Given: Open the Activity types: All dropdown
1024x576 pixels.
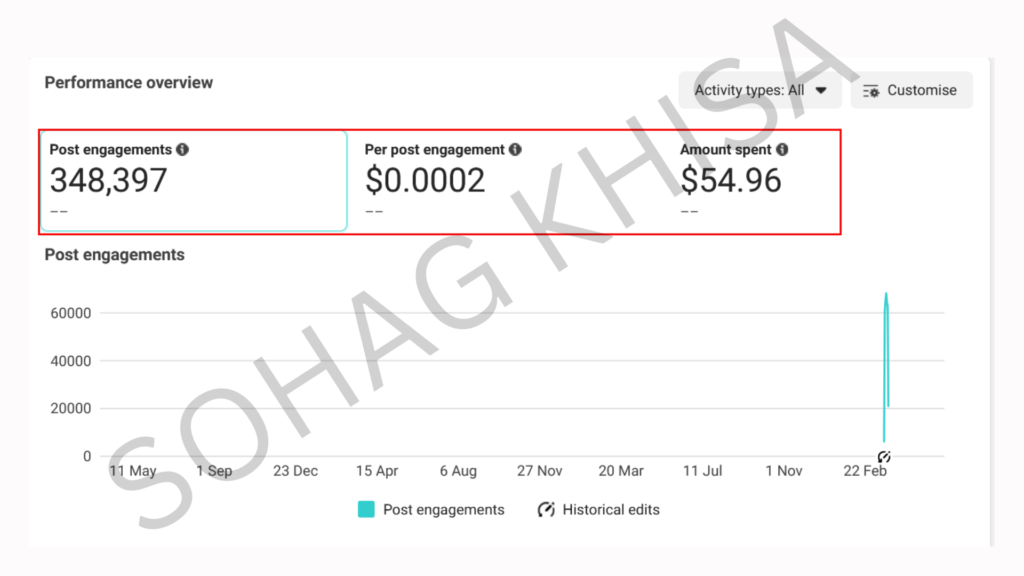Looking at the screenshot, I should tap(760, 90).
